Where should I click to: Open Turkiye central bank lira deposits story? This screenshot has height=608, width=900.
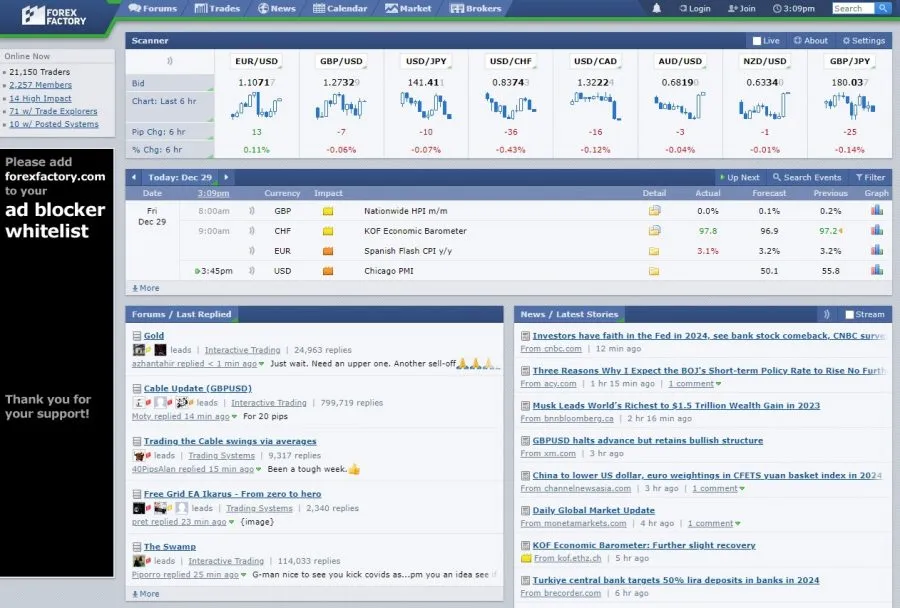[x=676, y=580]
